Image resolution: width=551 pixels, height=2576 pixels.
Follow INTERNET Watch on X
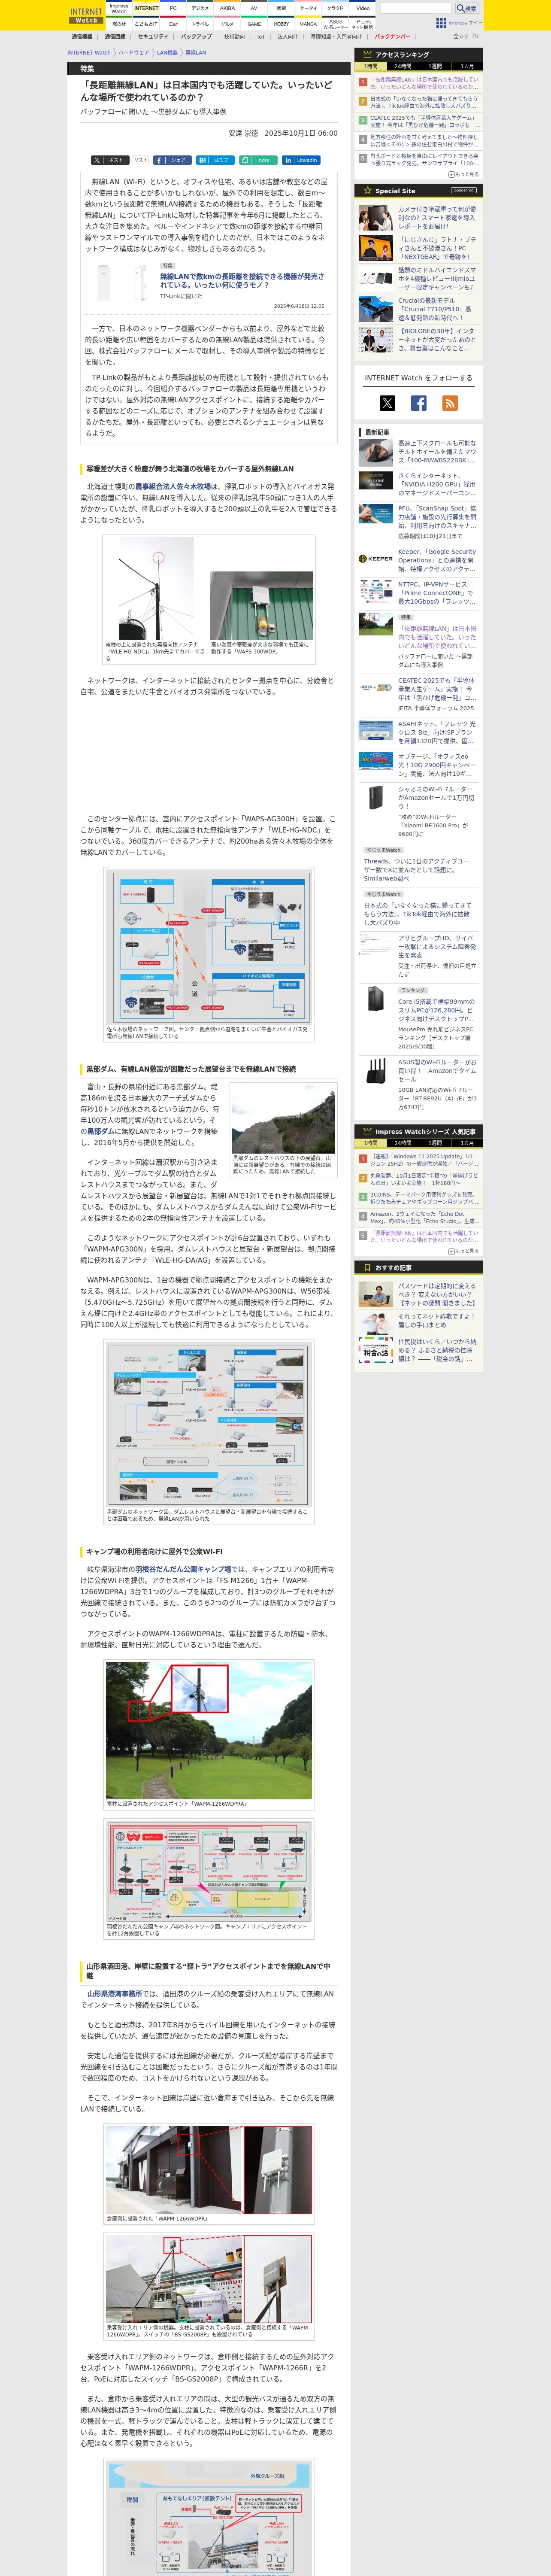tap(387, 403)
